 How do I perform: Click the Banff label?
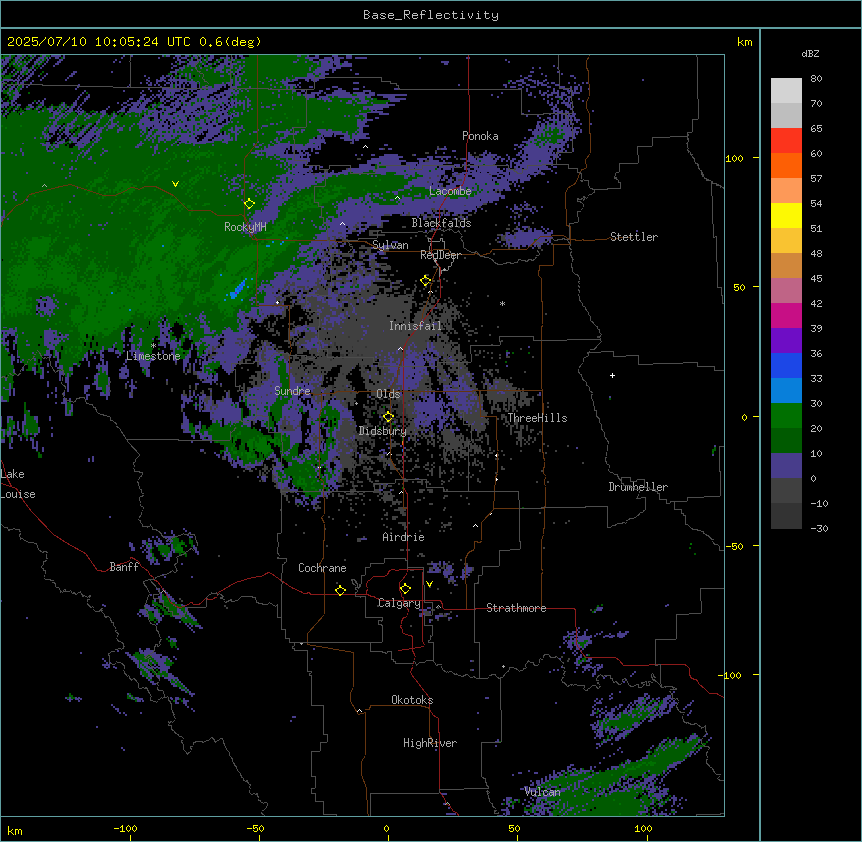pos(124,567)
